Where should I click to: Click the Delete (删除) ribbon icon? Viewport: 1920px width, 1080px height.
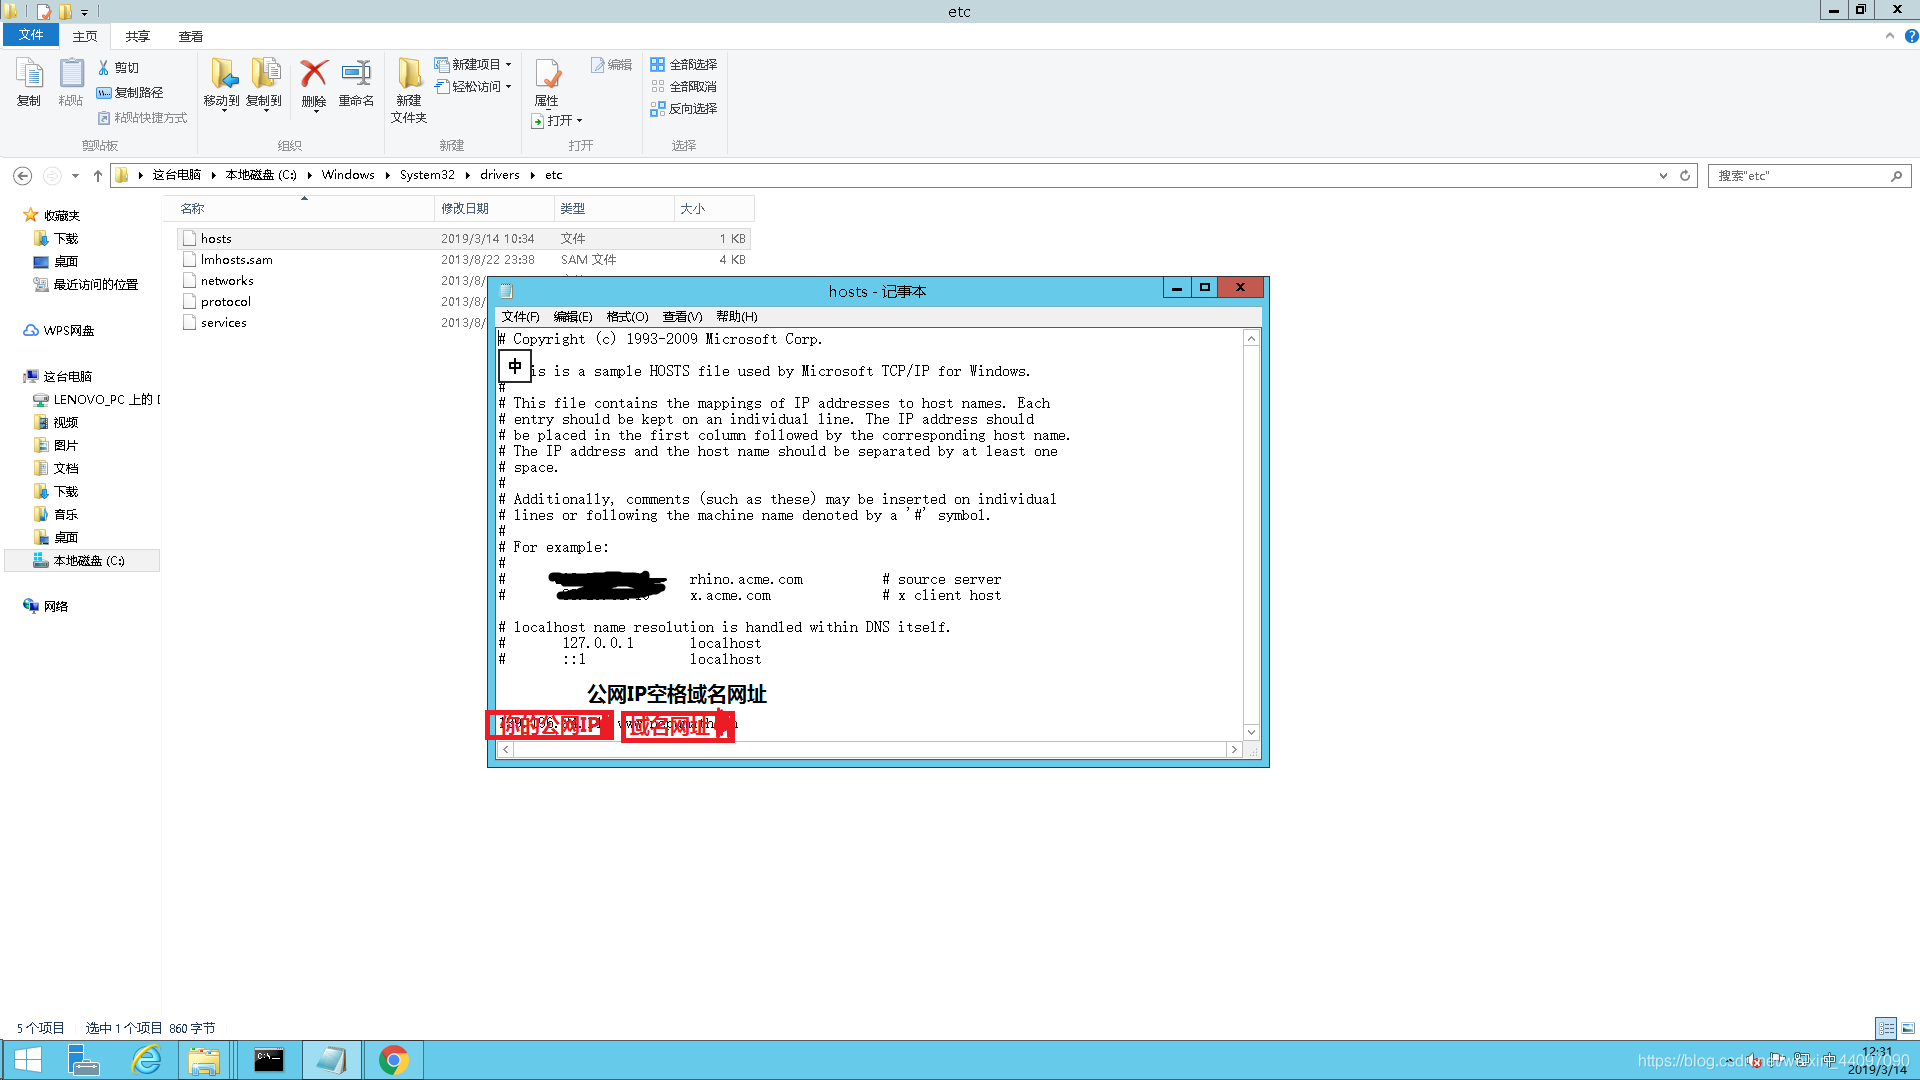(314, 75)
